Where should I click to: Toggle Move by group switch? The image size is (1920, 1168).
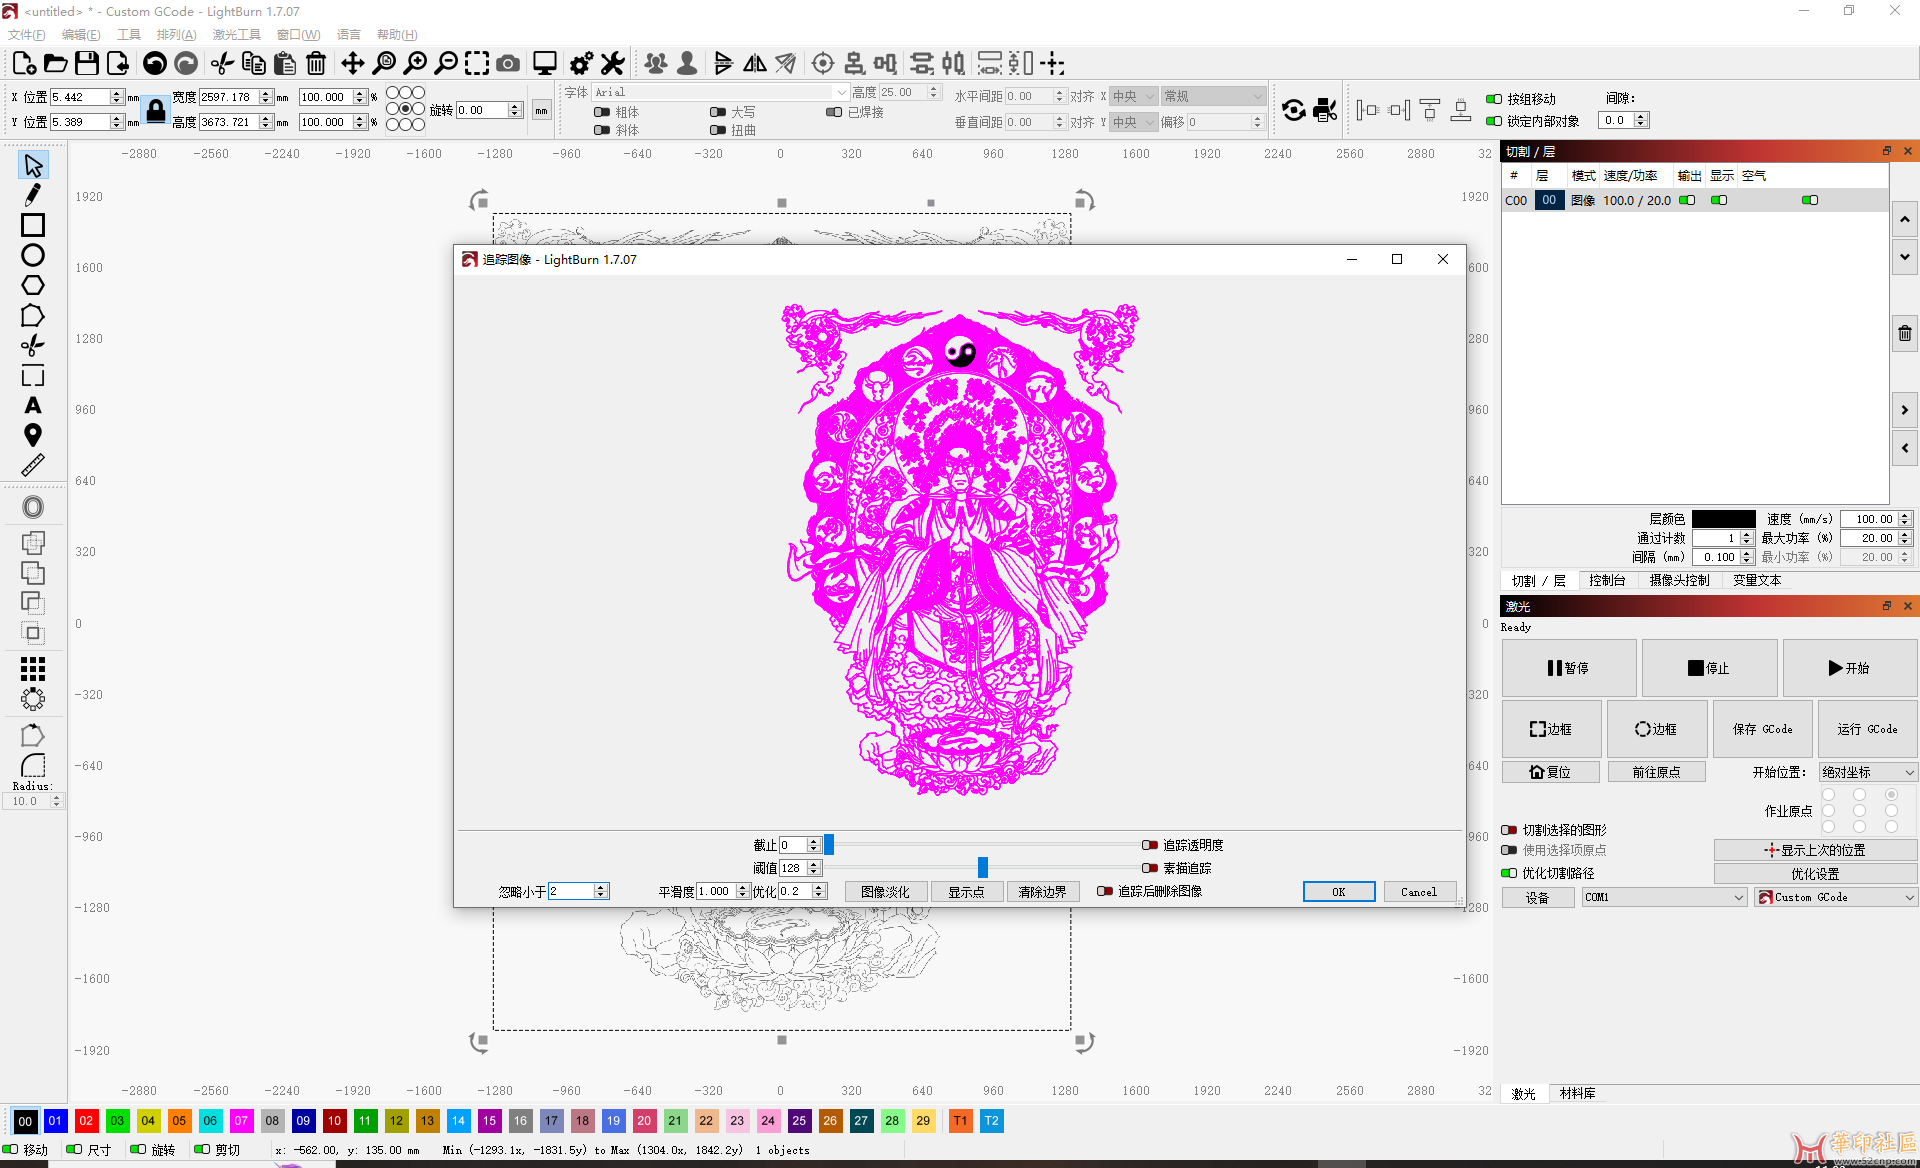tap(1494, 99)
